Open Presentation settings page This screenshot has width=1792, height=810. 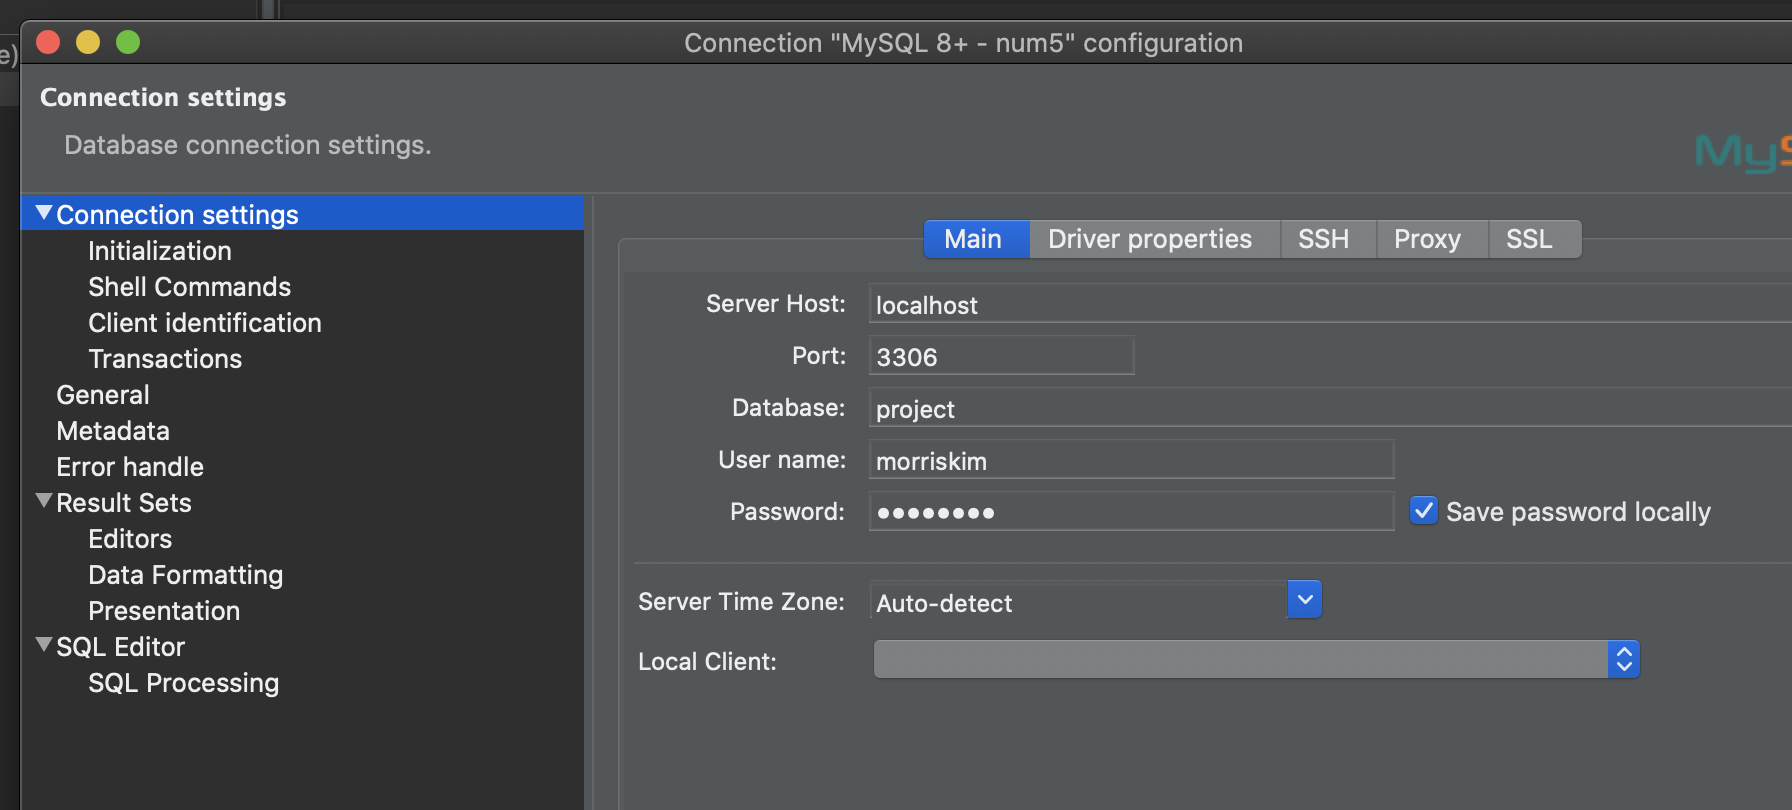pos(164,610)
